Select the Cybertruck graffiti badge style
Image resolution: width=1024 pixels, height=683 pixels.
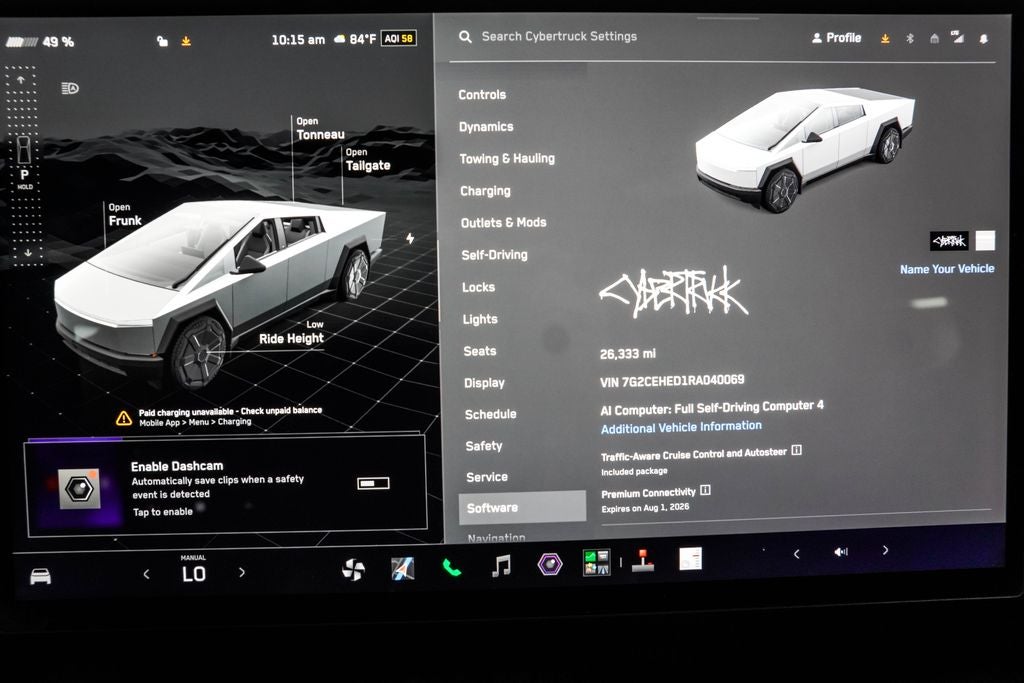pos(949,241)
